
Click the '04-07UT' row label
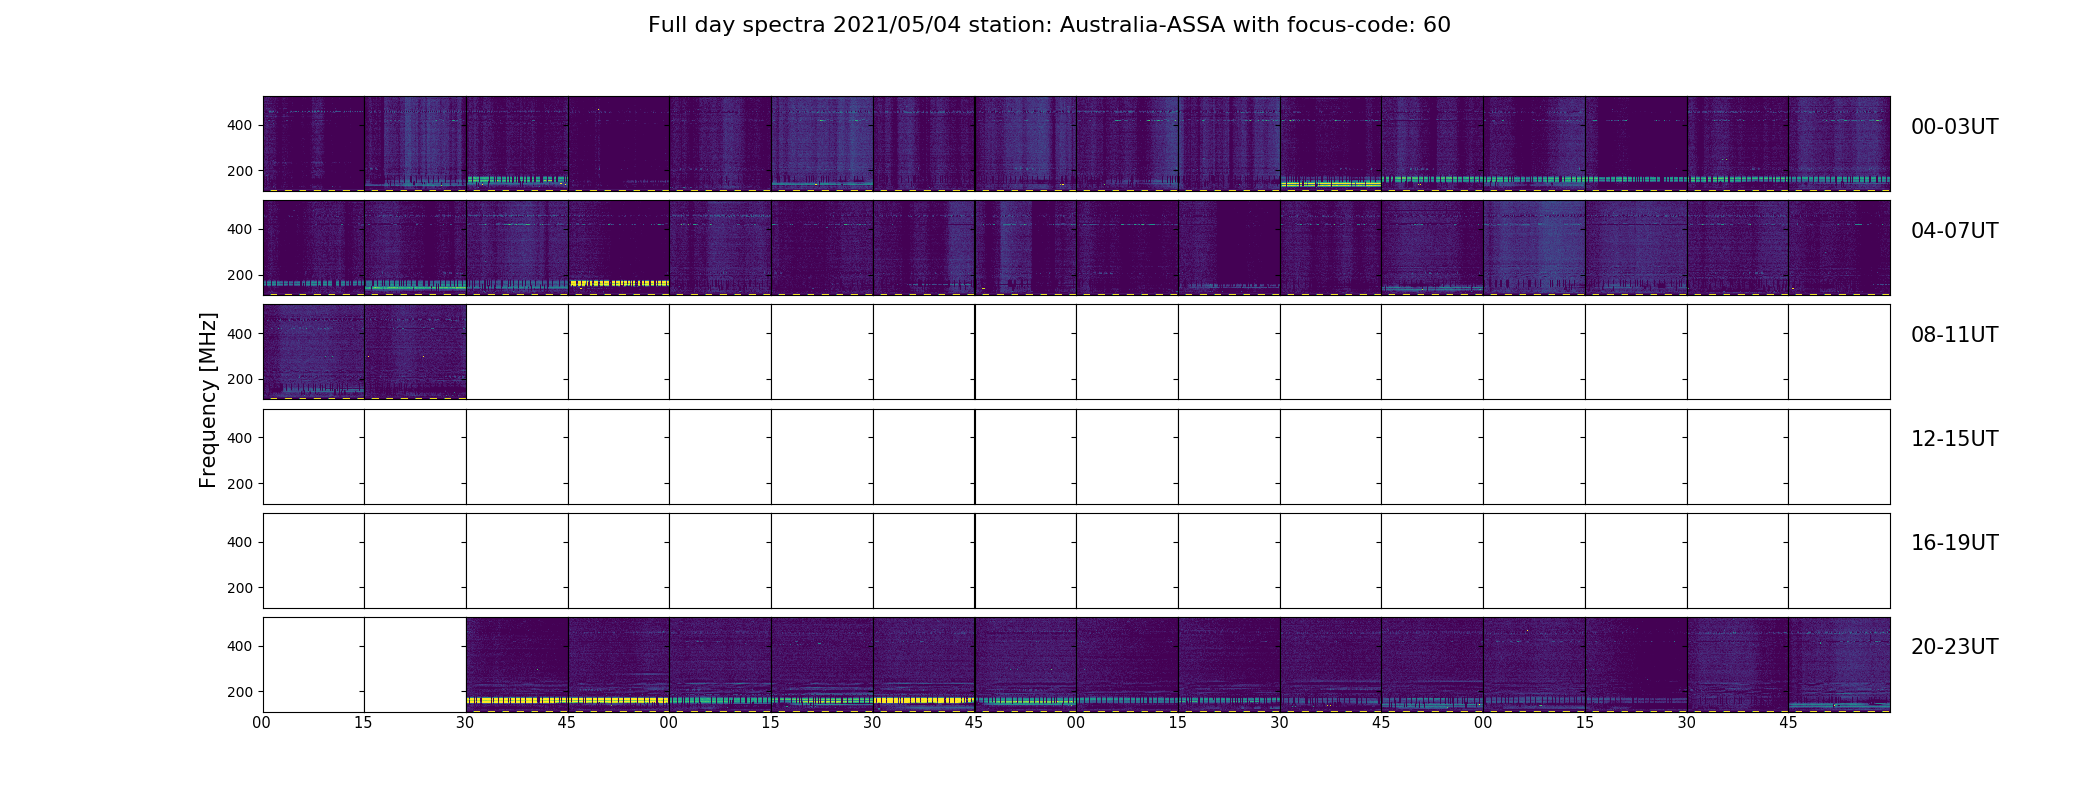[1954, 231]
